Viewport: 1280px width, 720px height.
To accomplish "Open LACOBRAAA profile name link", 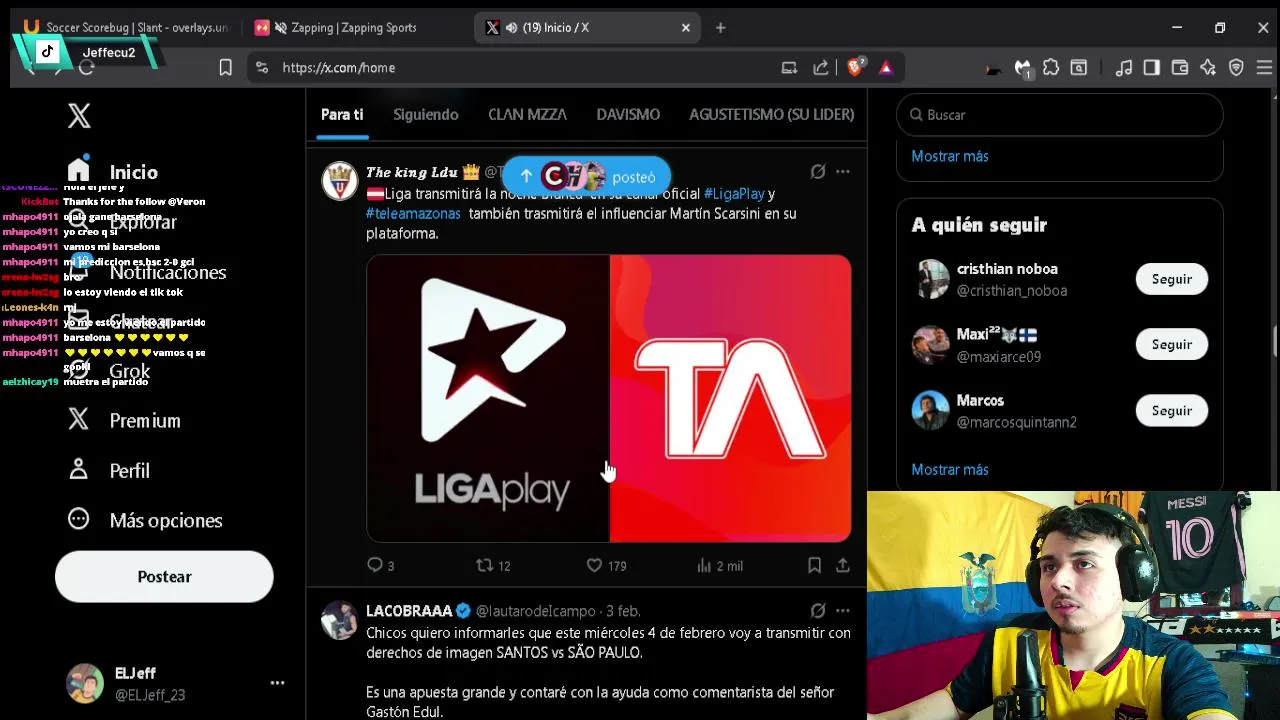I will tap(409, 611).
